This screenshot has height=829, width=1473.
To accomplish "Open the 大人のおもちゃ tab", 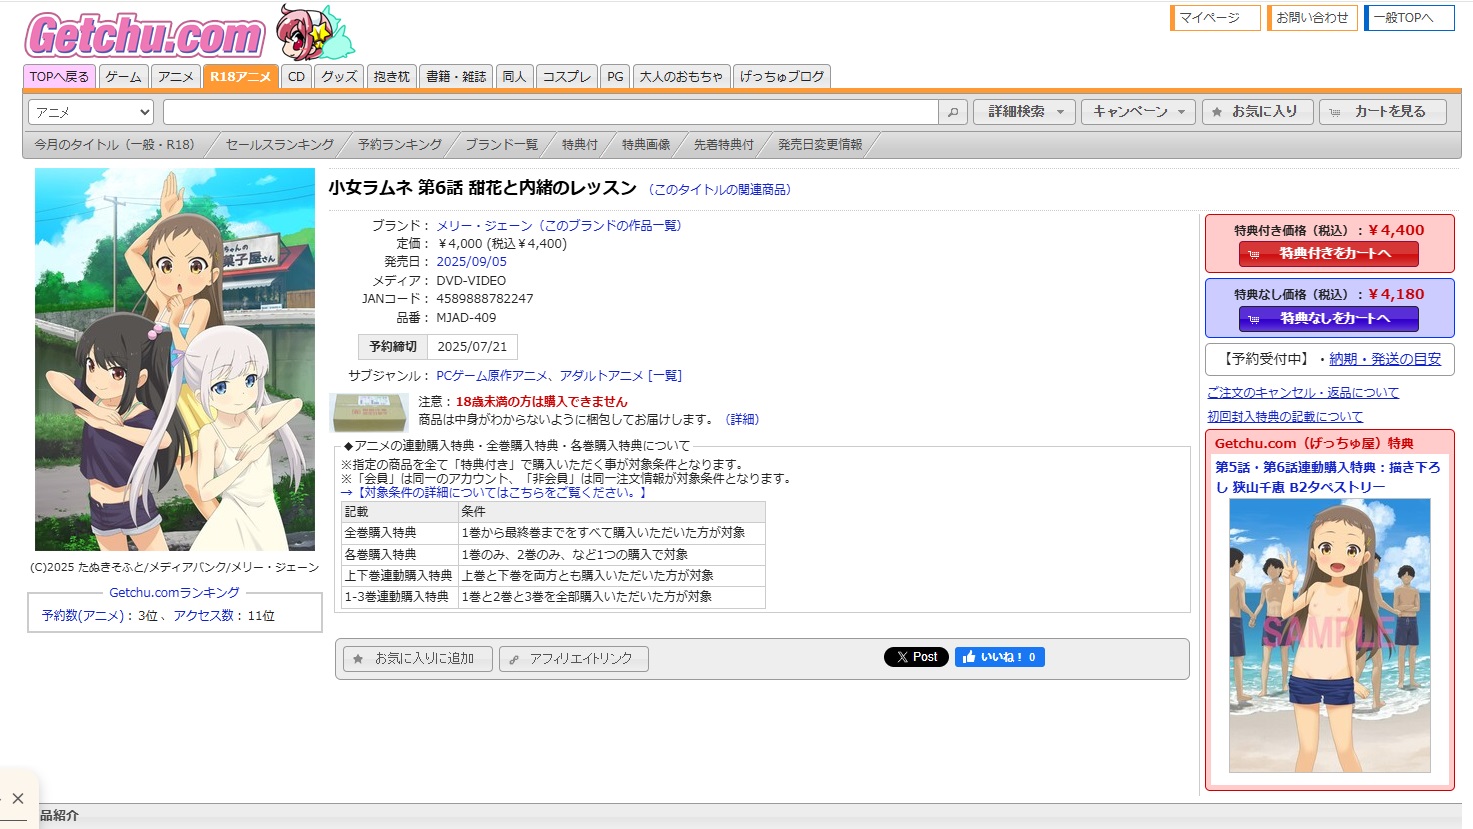I will (x=681, y=77).
